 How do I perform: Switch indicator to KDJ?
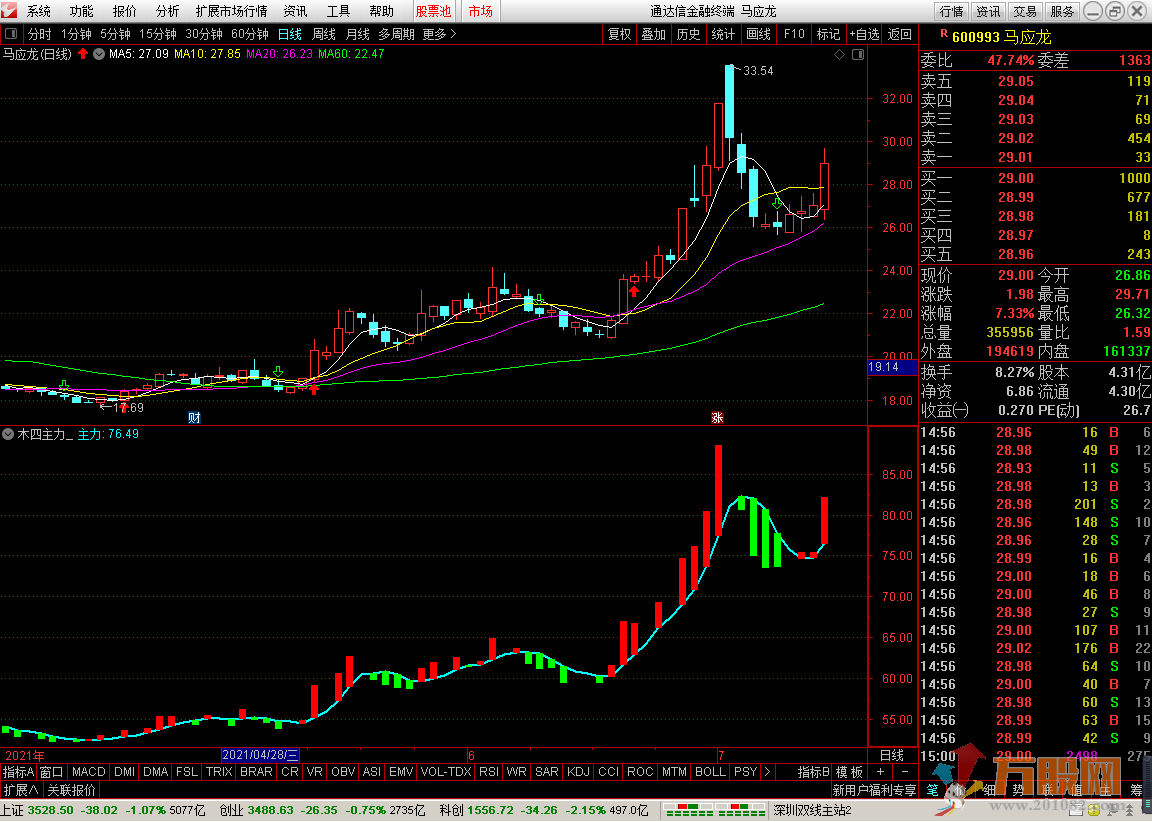click(x=579, y=771)
